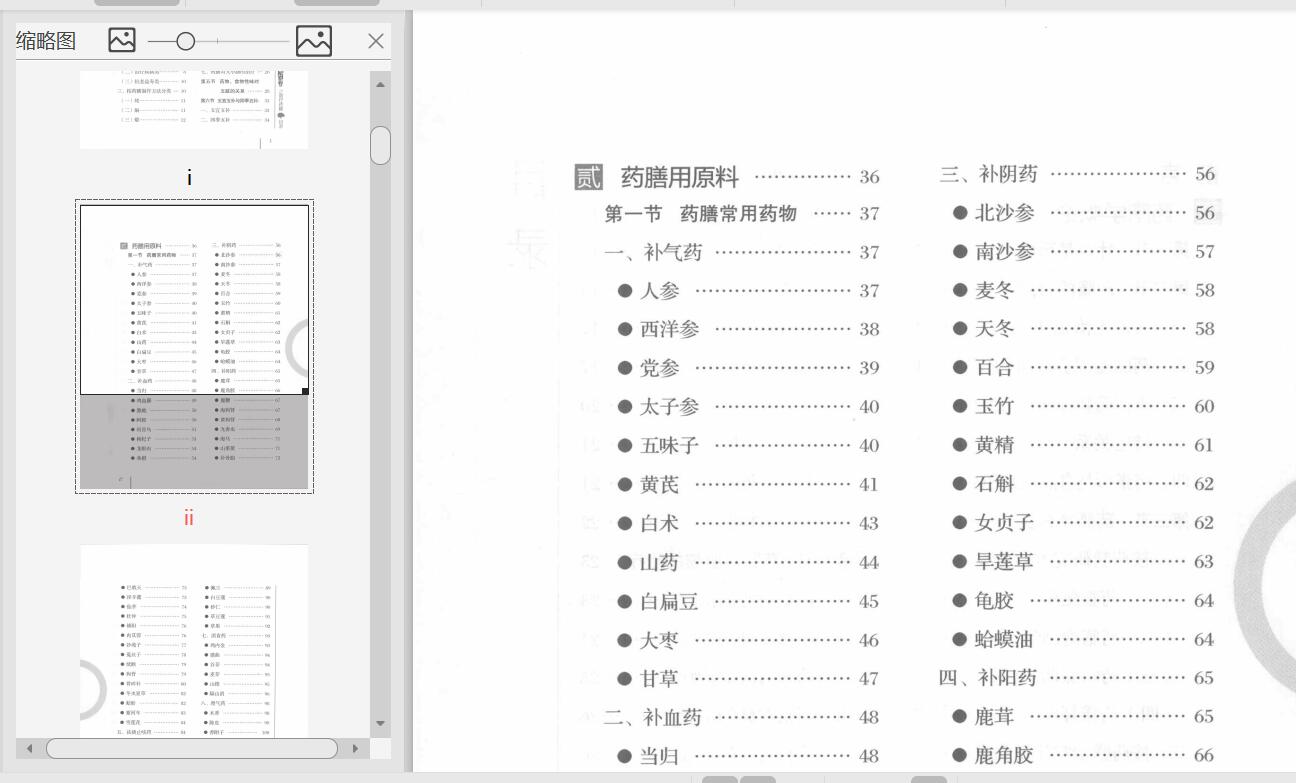1296x783 pixels.
Task: Click the horizontal scroll right arrow
Action: click(355, 748)
